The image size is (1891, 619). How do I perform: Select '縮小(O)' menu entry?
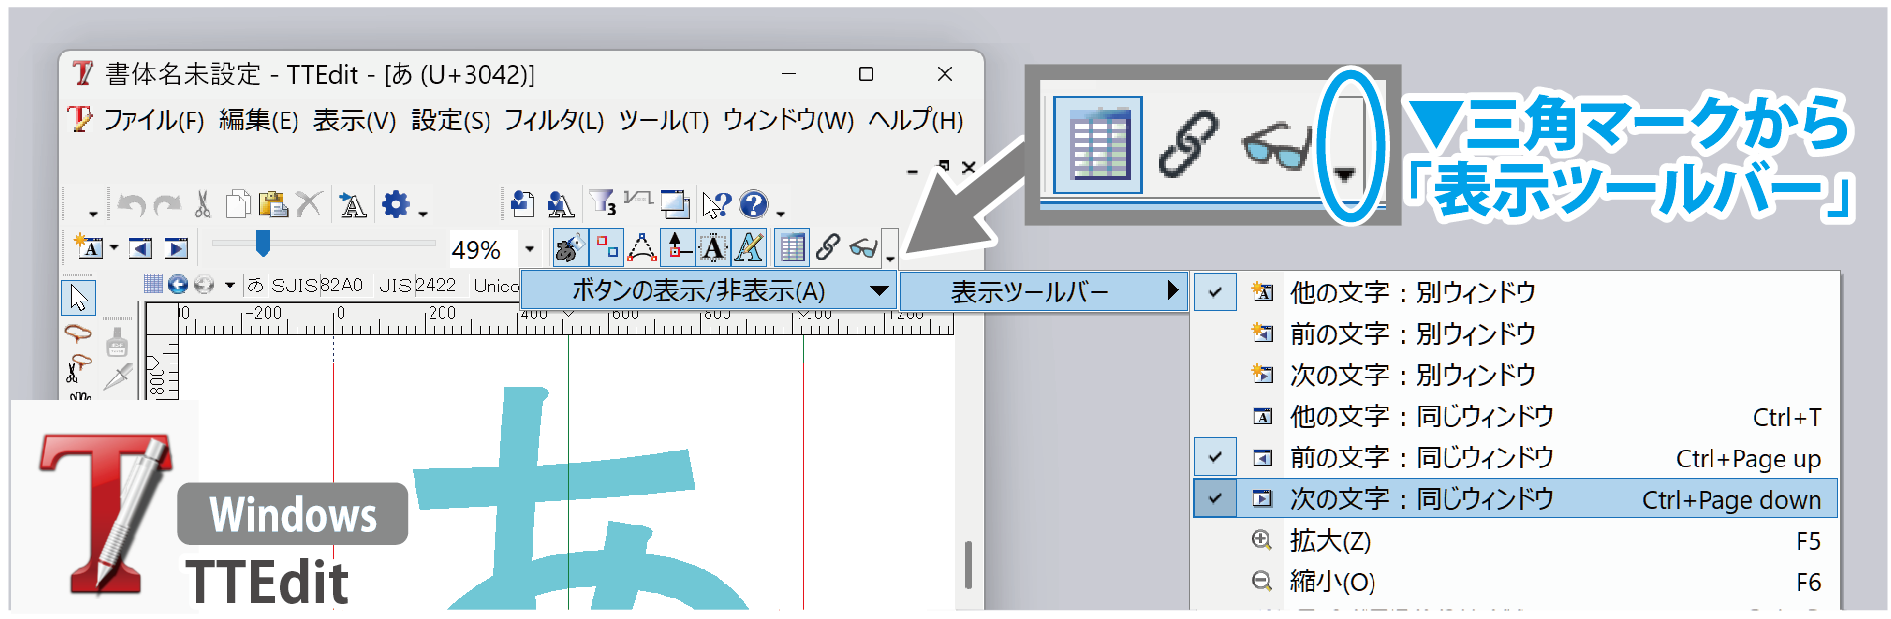tap(1332, 582)
